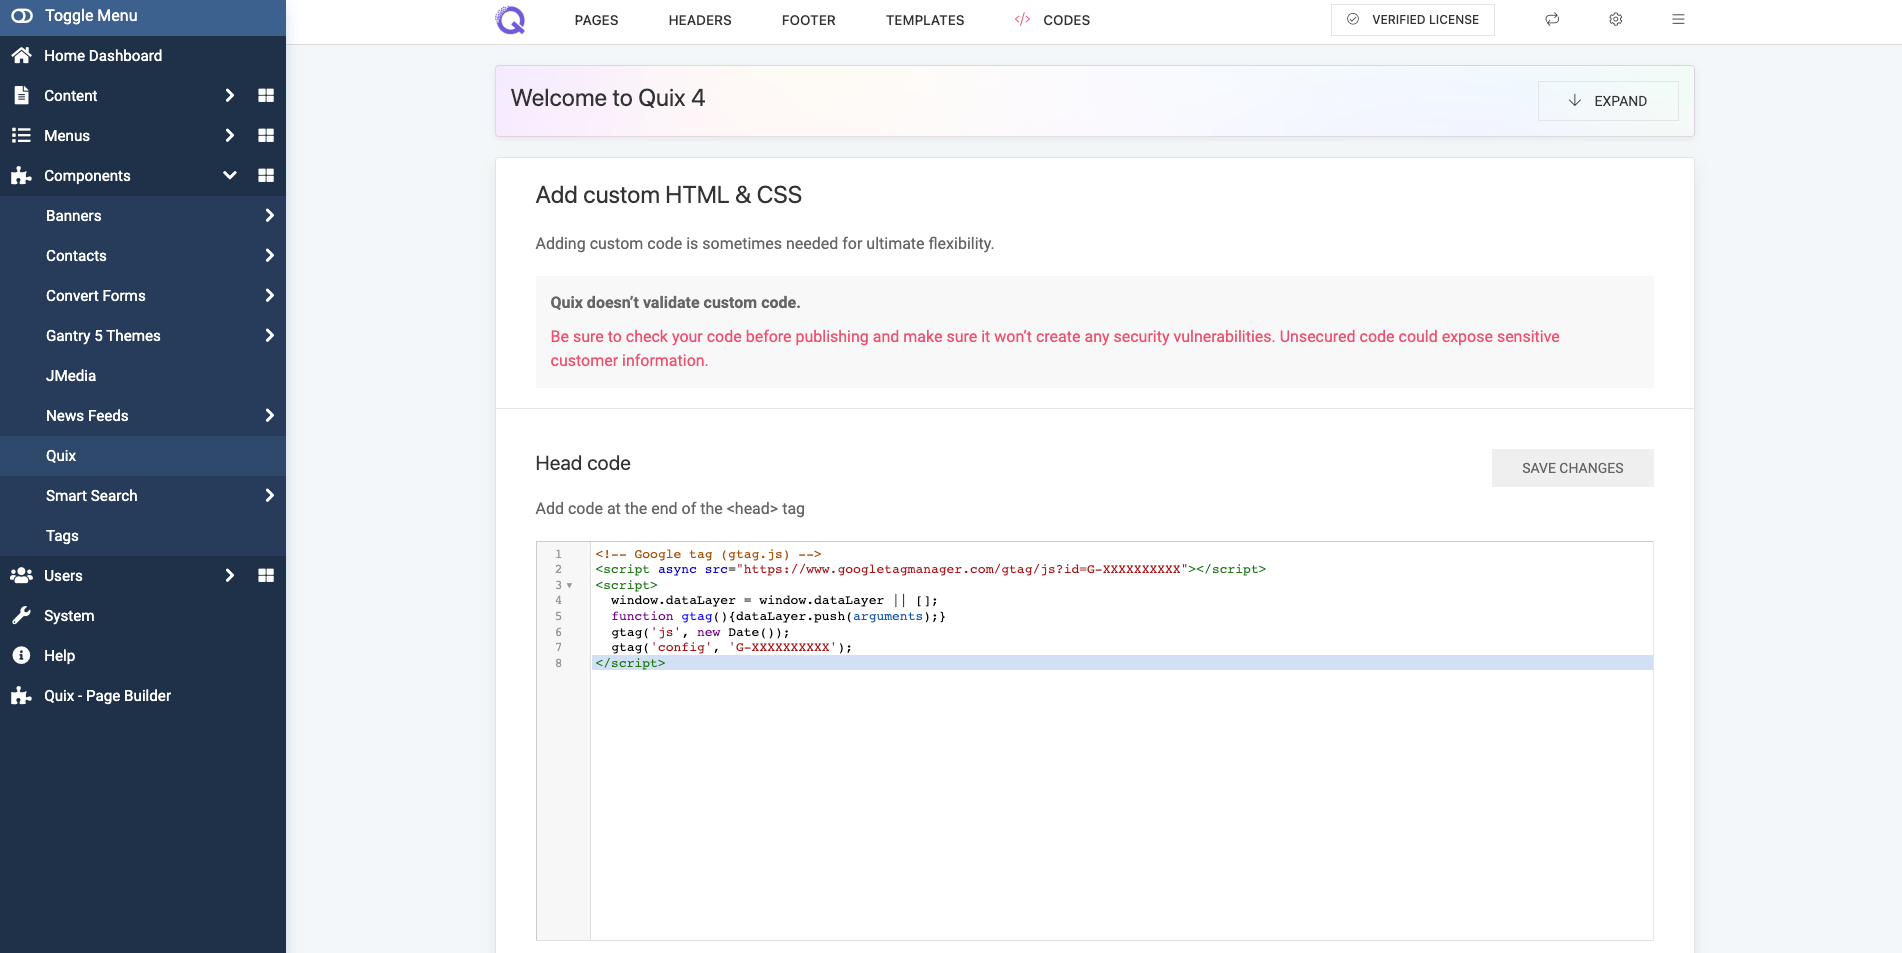Click EXPAND on Welcome banner
Viewport: 1902px width, 953px height.
point(1607,101)
